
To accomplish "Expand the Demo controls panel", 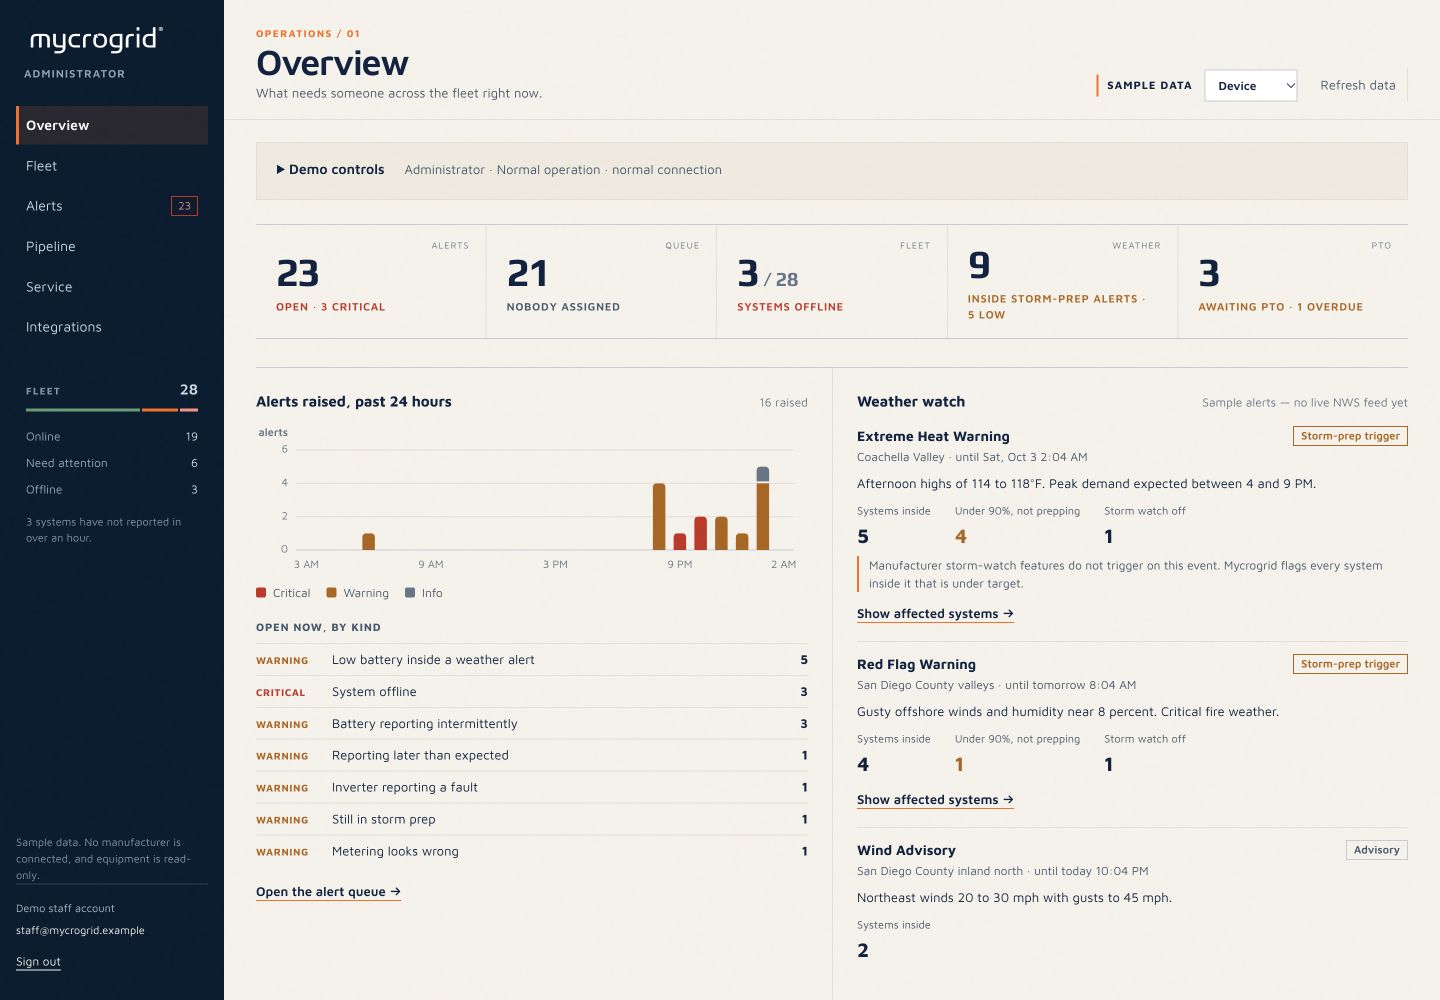I will [330, 170].
